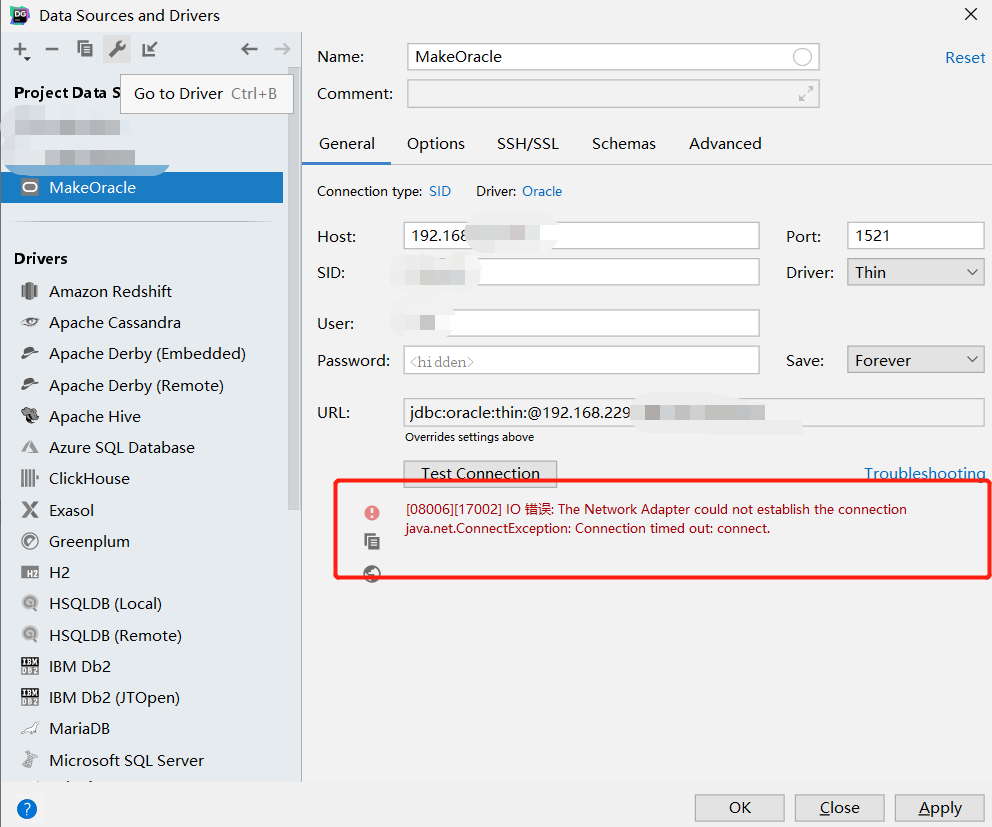Select MariaDB driver
This screenshot has height=827, width=992.
click(x=79, y=728)
